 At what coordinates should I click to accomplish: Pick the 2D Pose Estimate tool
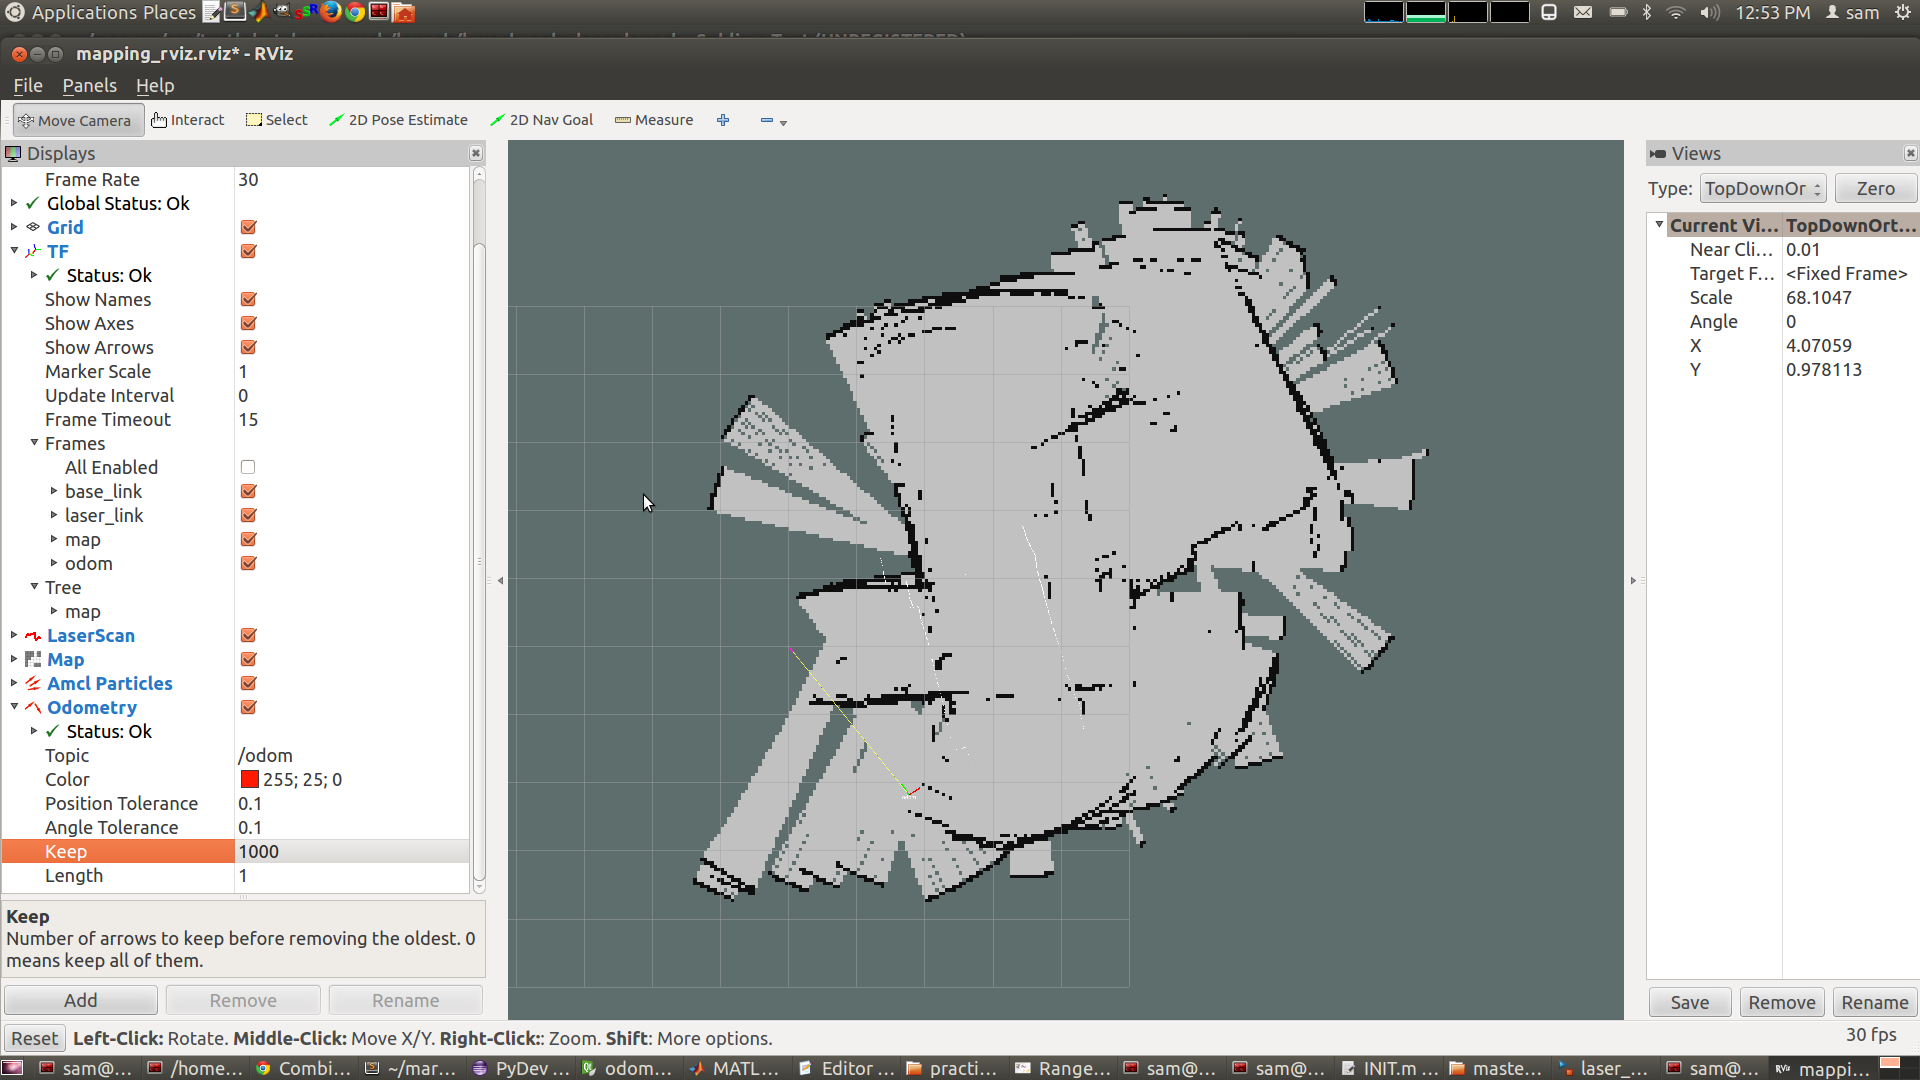tap(398, 120)
